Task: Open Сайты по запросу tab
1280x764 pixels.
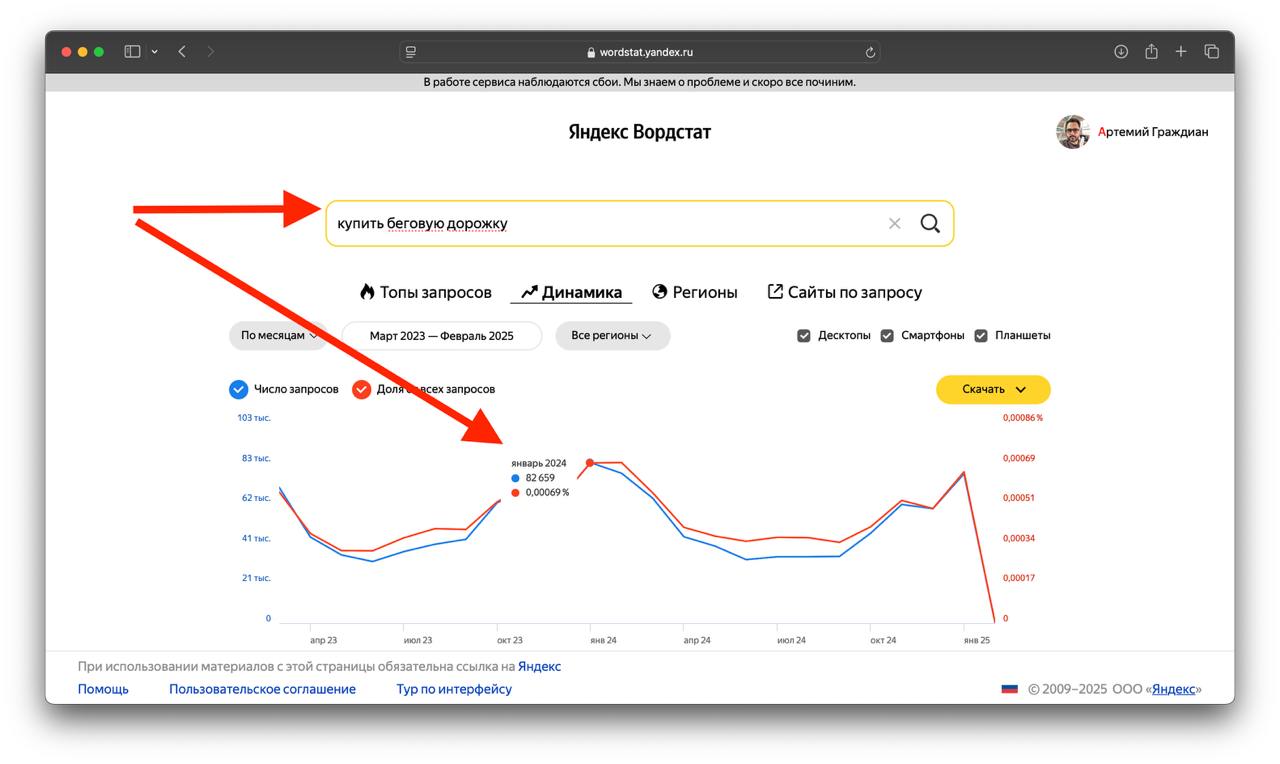Action: [844, 292]
